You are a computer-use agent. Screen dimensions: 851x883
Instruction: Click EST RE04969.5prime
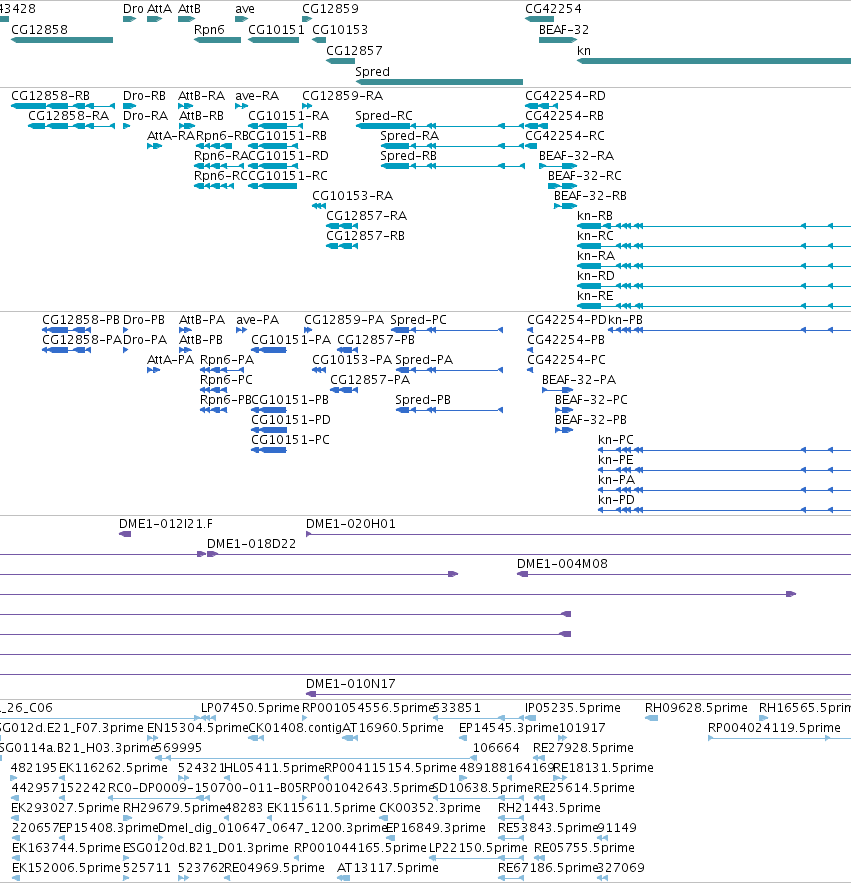pos(228,878)
